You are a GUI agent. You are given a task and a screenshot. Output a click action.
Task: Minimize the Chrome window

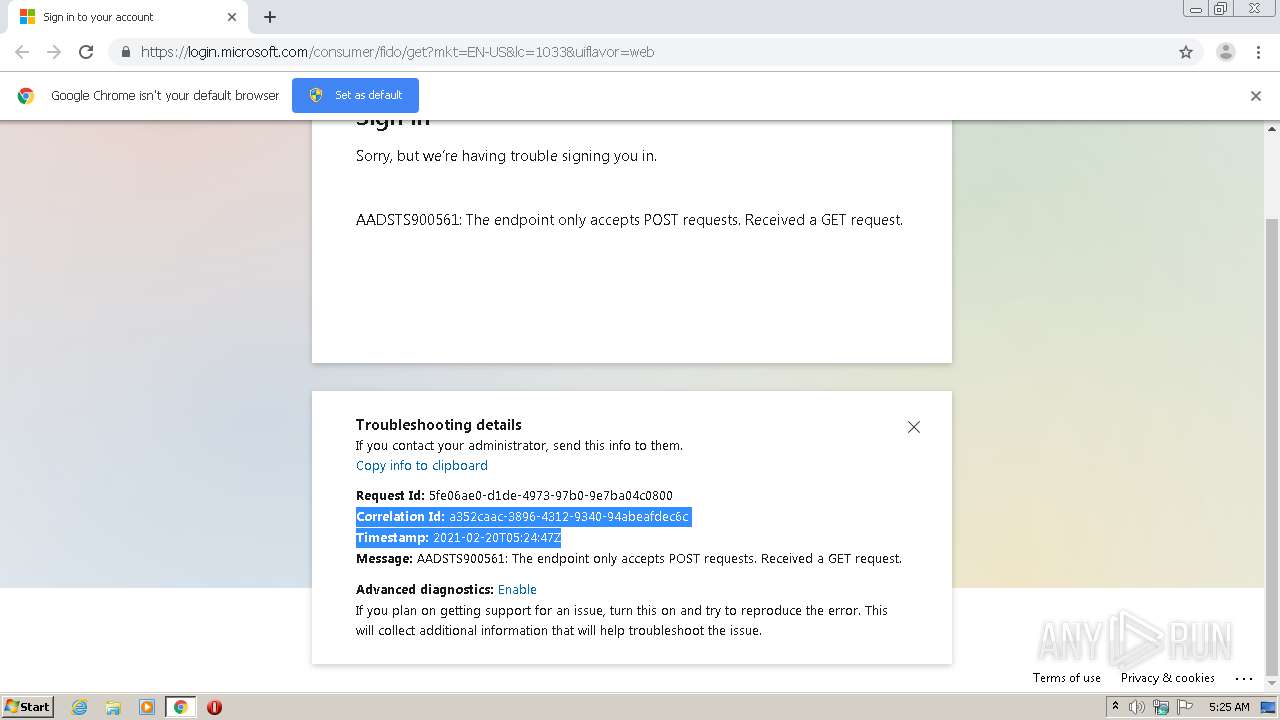pyautogui.click(x=1195, y=8)
